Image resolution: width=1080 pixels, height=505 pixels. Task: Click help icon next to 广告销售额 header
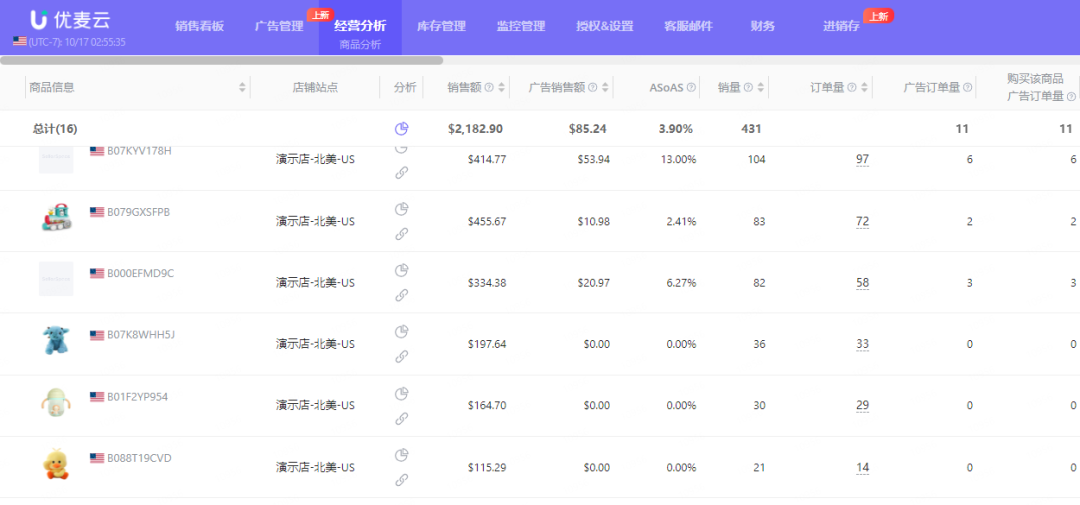(x=592, y=87)
